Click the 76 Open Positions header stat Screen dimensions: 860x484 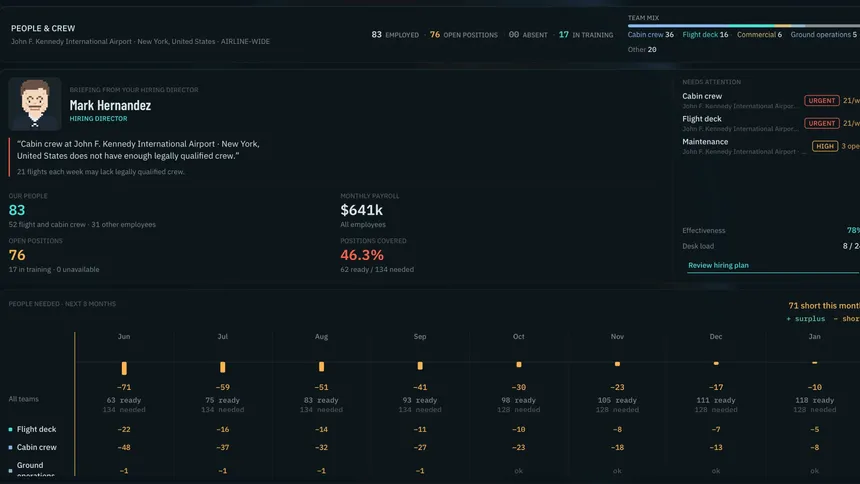463,35
